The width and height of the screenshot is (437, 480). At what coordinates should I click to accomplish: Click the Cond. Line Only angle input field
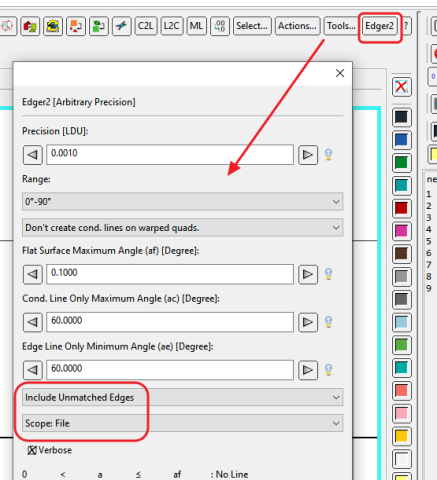[170, 322]
